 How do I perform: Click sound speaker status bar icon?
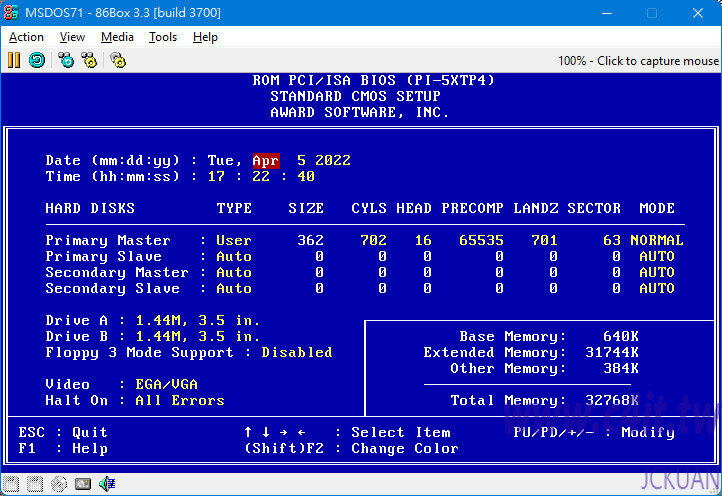107,484
